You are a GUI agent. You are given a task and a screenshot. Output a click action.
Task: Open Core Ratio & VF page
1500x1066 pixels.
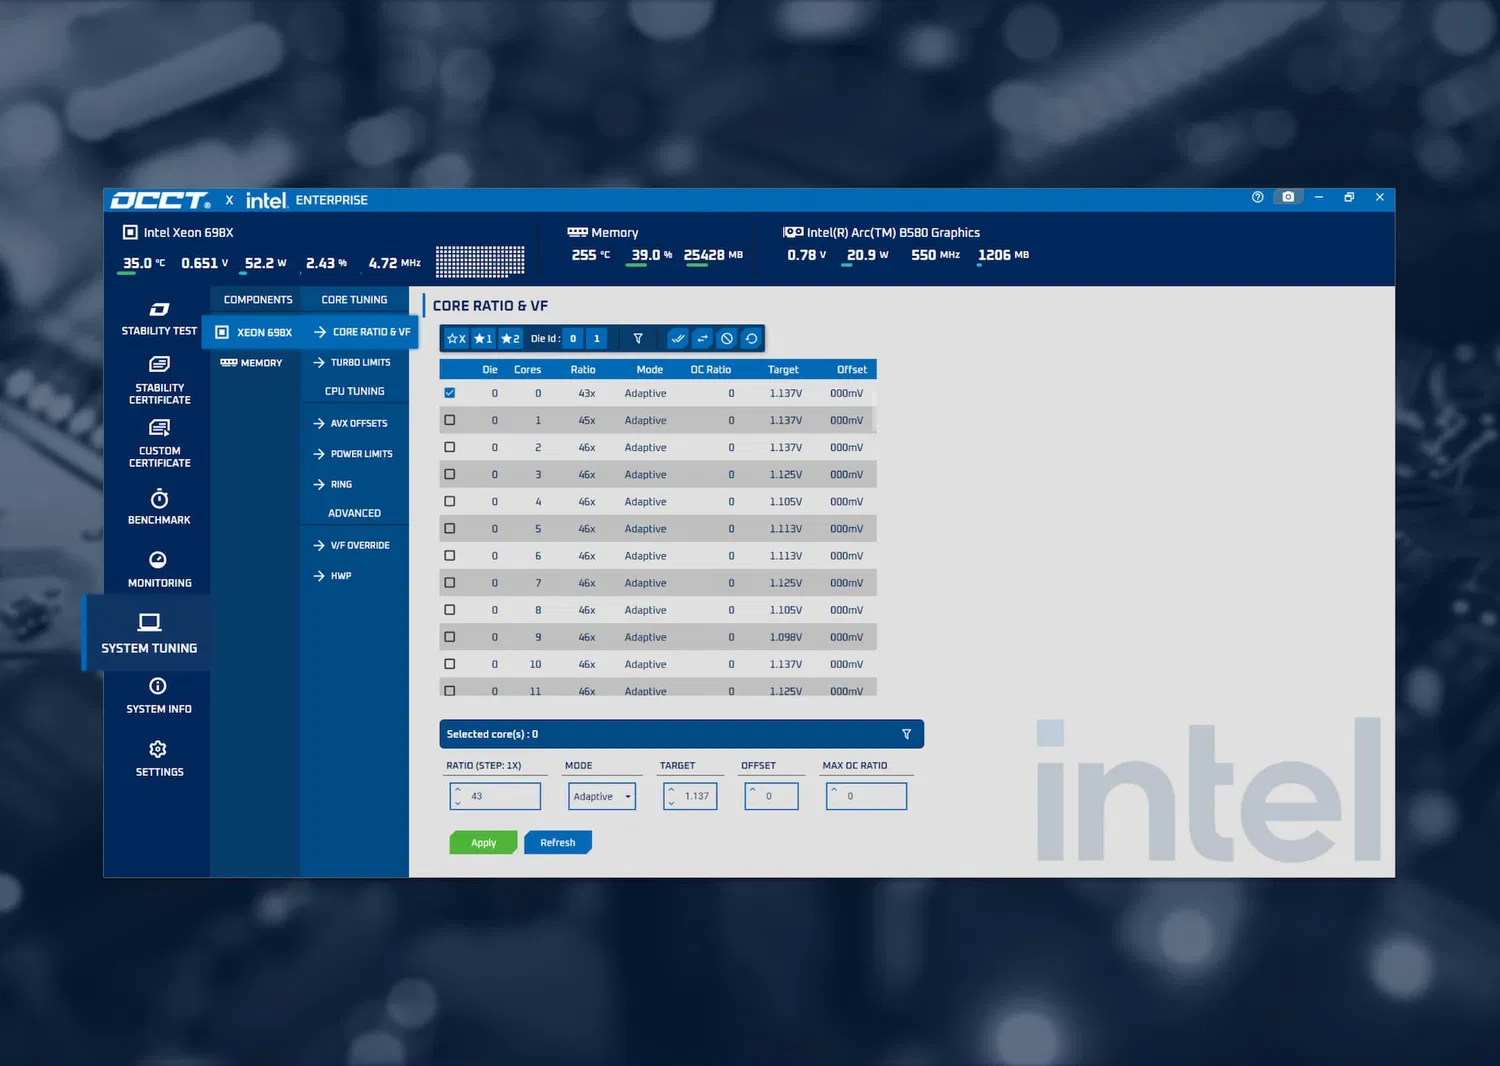point(362,332)
